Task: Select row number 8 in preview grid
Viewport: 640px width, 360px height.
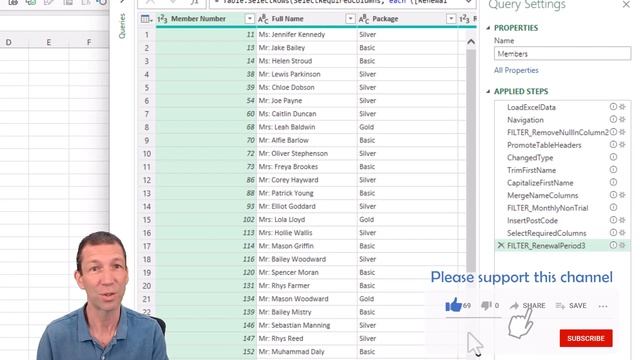Action: pyautogui.click(x=147, y=127)
